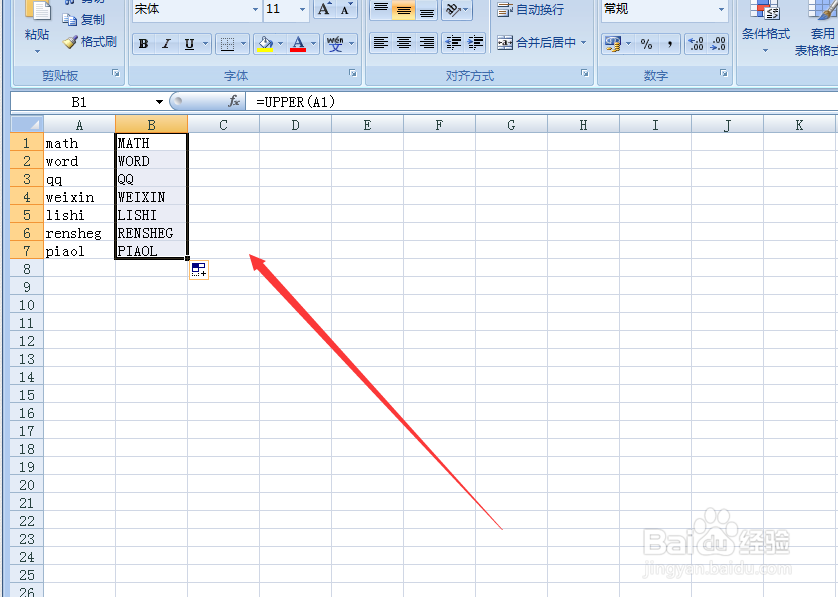The width and height of the screenshot is (838, 597).
Task: Open the font size 11 dropdown
Action: (x=302, y=9)
